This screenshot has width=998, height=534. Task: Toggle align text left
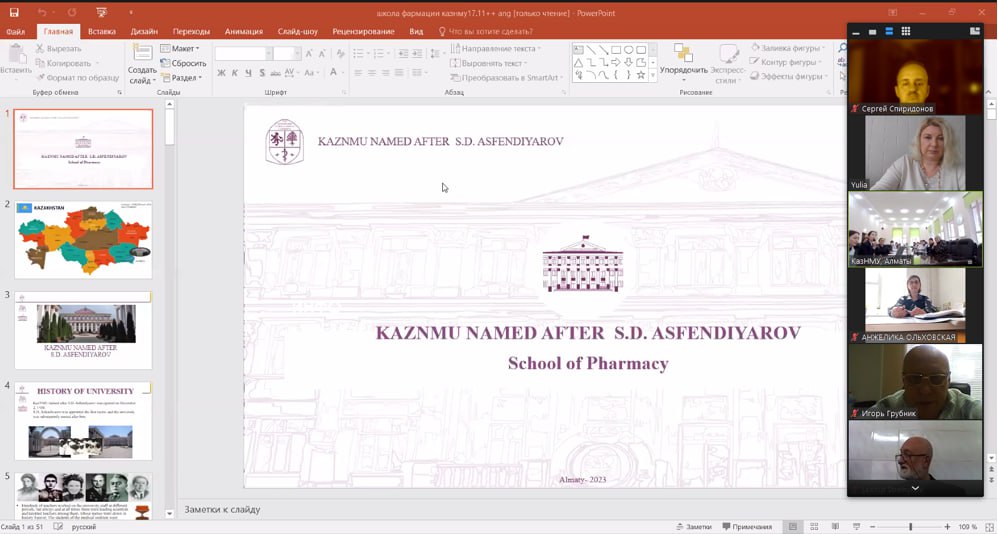358,73
